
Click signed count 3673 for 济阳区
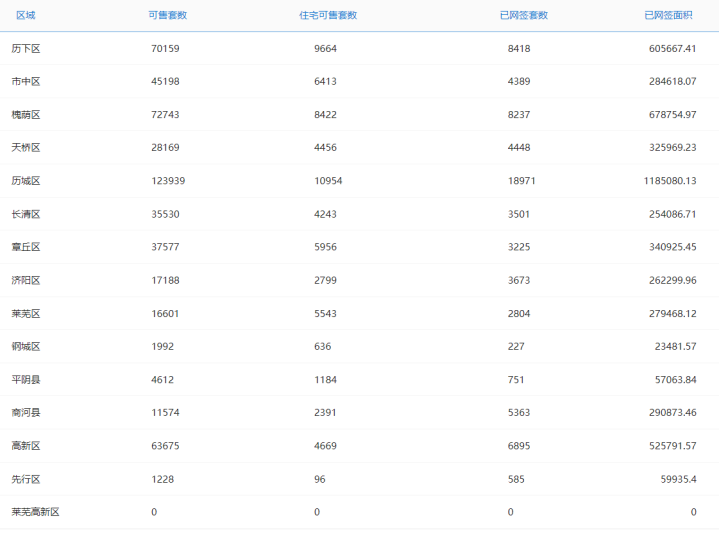click(x=519, y=281)
